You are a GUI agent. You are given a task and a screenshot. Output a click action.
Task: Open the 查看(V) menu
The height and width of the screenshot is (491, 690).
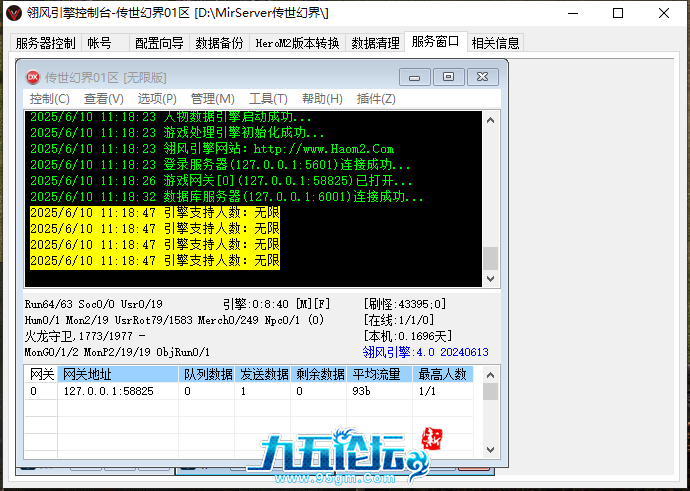point(104,99)
